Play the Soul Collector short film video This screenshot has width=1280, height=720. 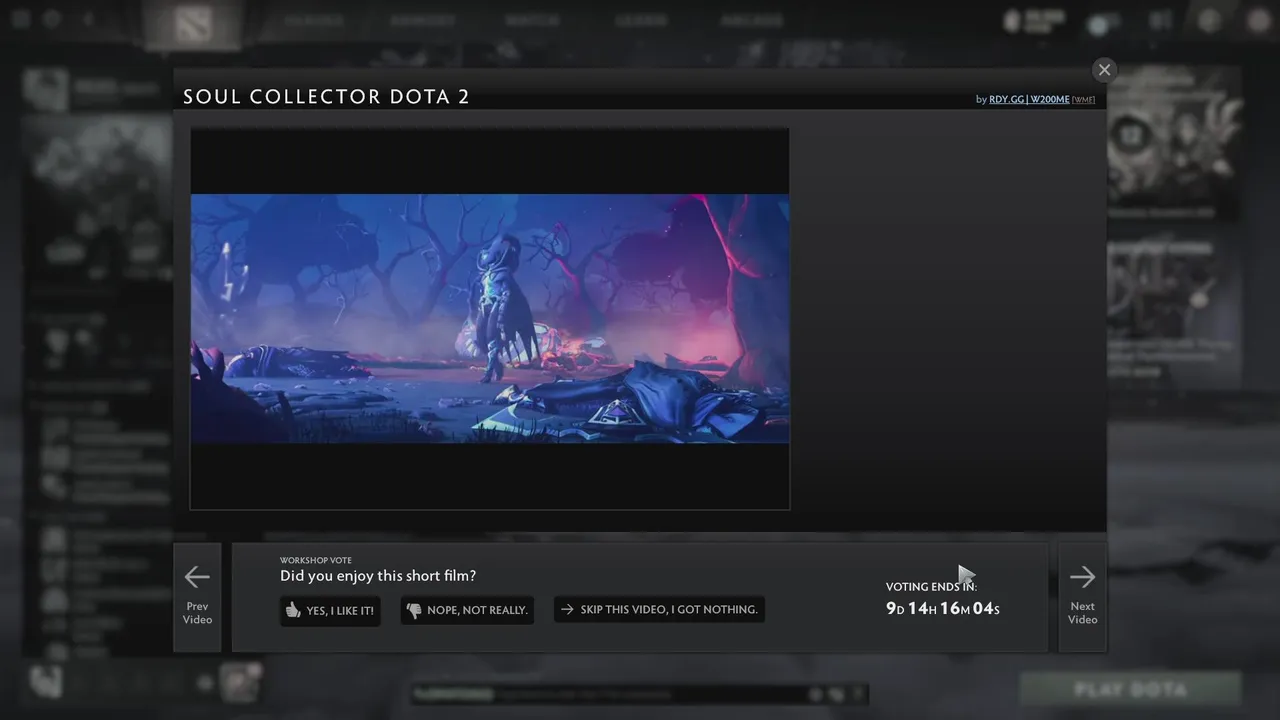pos(490,318)
